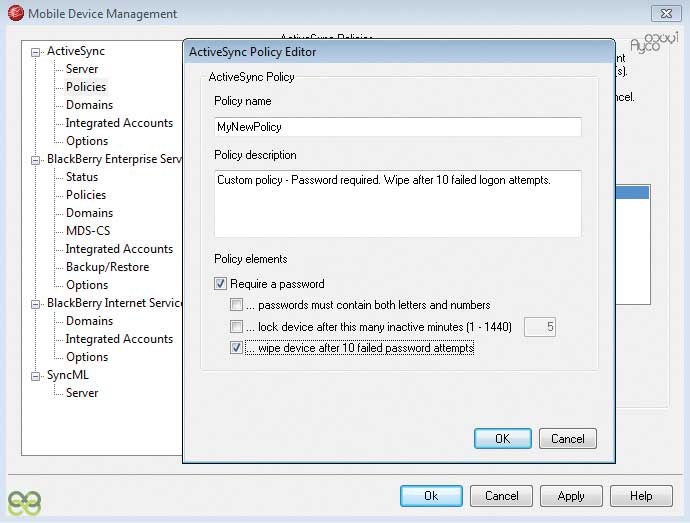
Task: Enable passwords must contain letters and numbers
Action: tap(236, 305)
